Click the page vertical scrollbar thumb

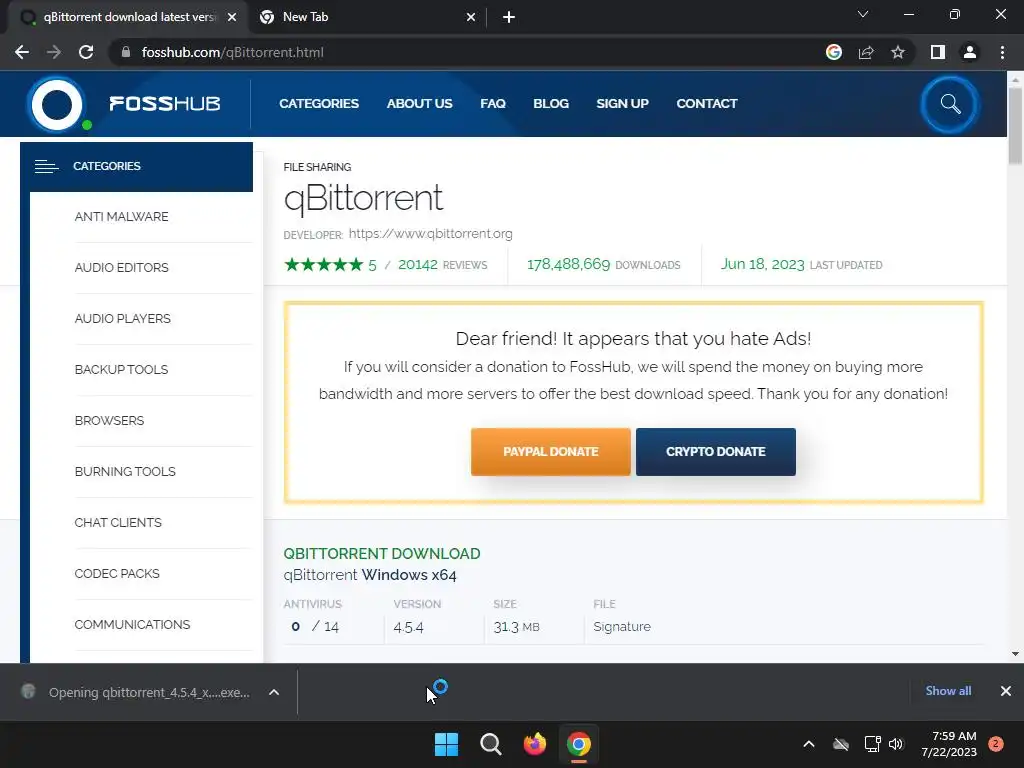(x=1015, y=125)
